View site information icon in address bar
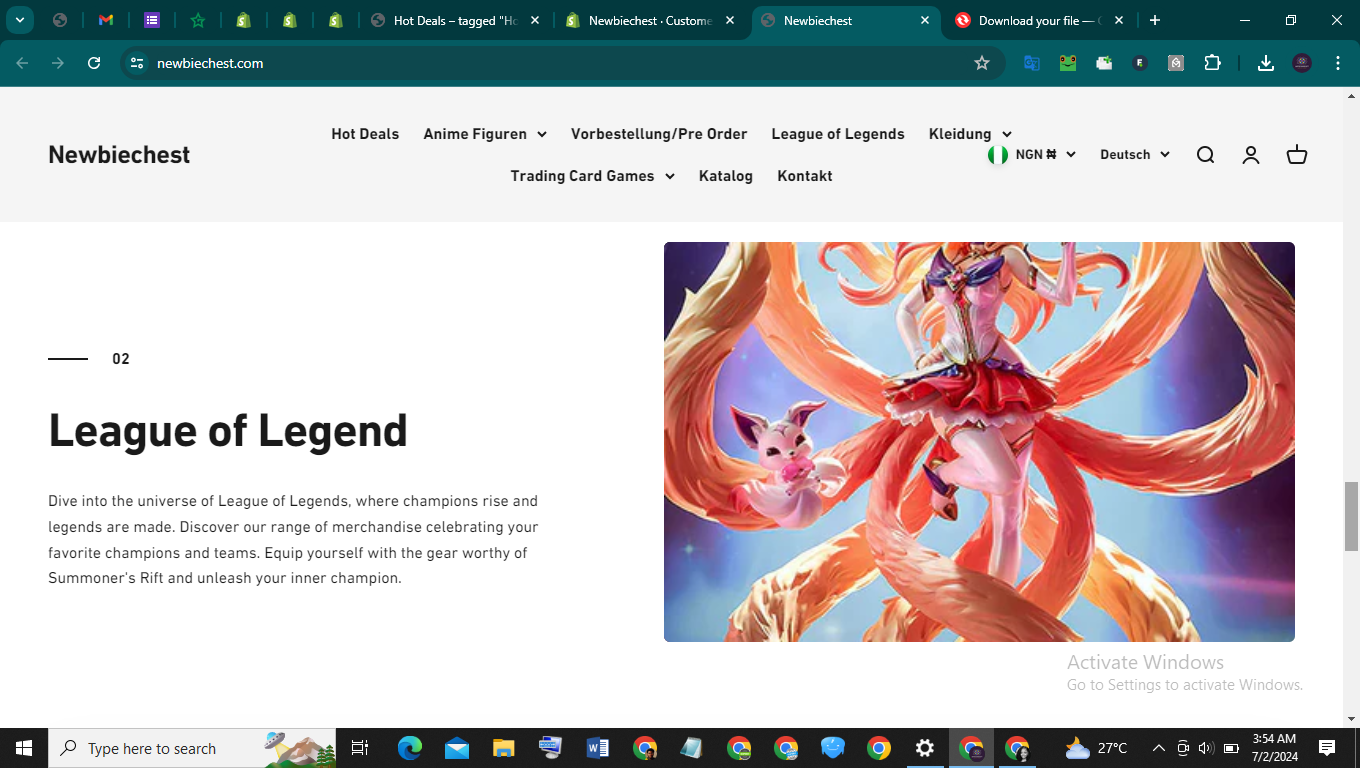Image resolution: width=1360 pixels, height=768 pixels. (x=137, y=63)
